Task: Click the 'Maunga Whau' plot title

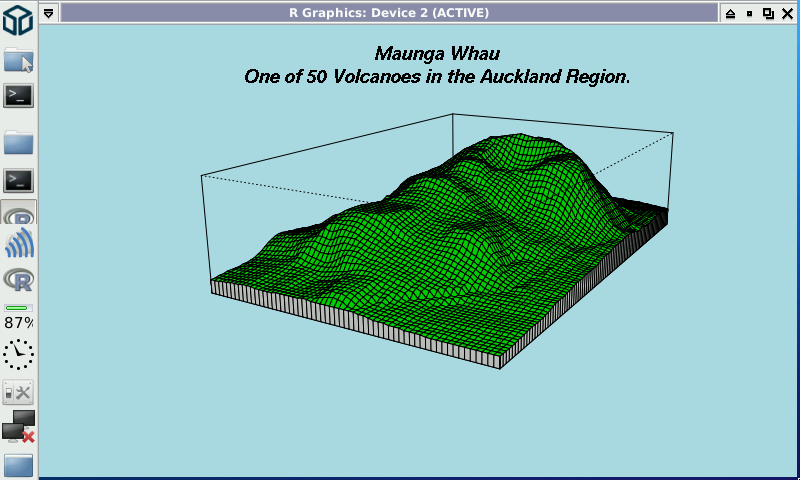Action: click(x=437, y=54)
